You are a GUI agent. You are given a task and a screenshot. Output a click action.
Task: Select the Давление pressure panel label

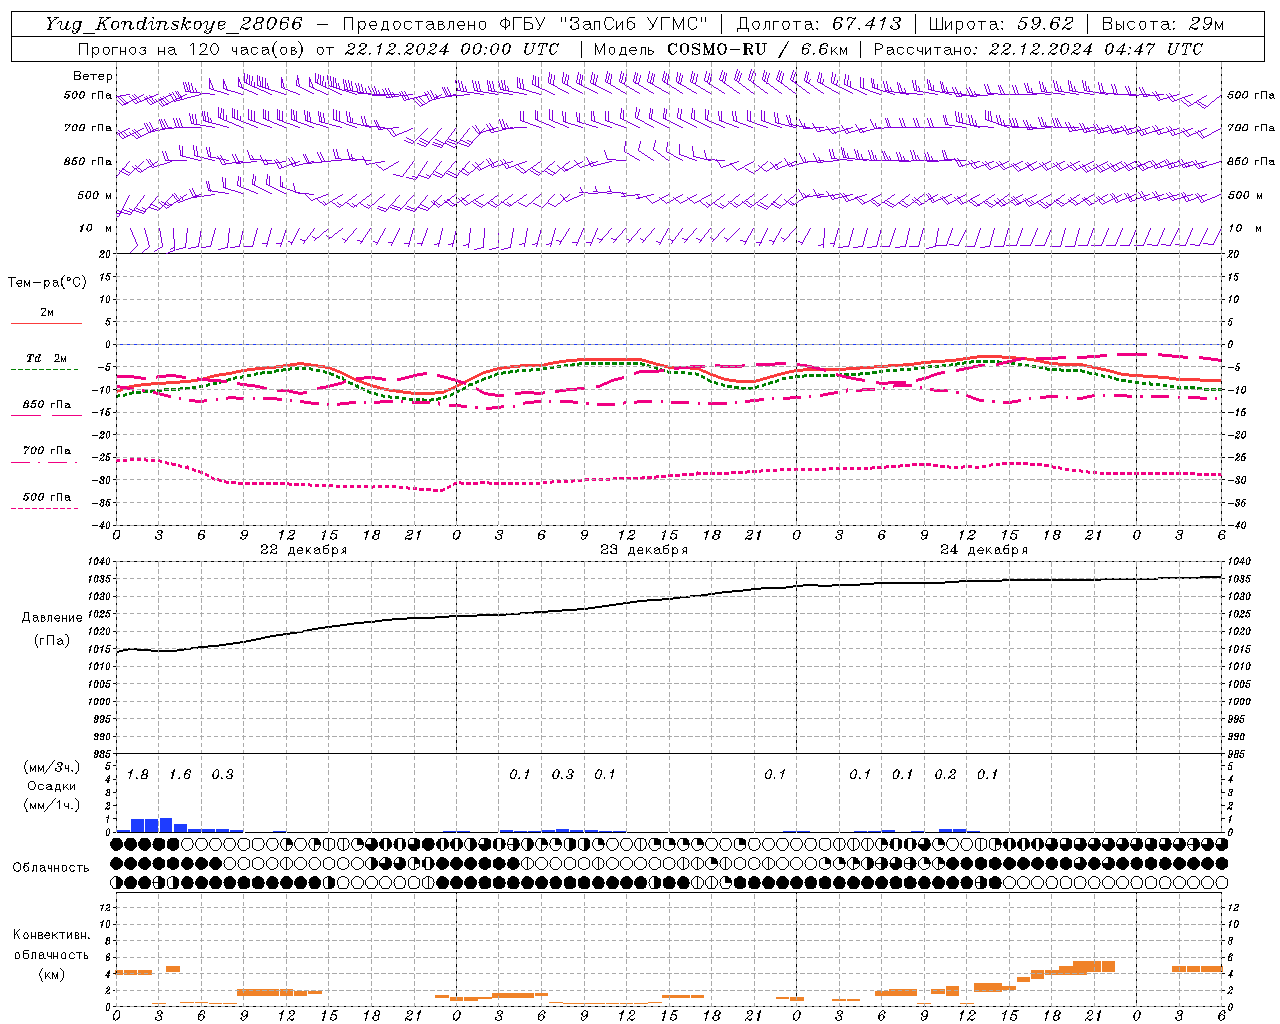tap(52, 618)
